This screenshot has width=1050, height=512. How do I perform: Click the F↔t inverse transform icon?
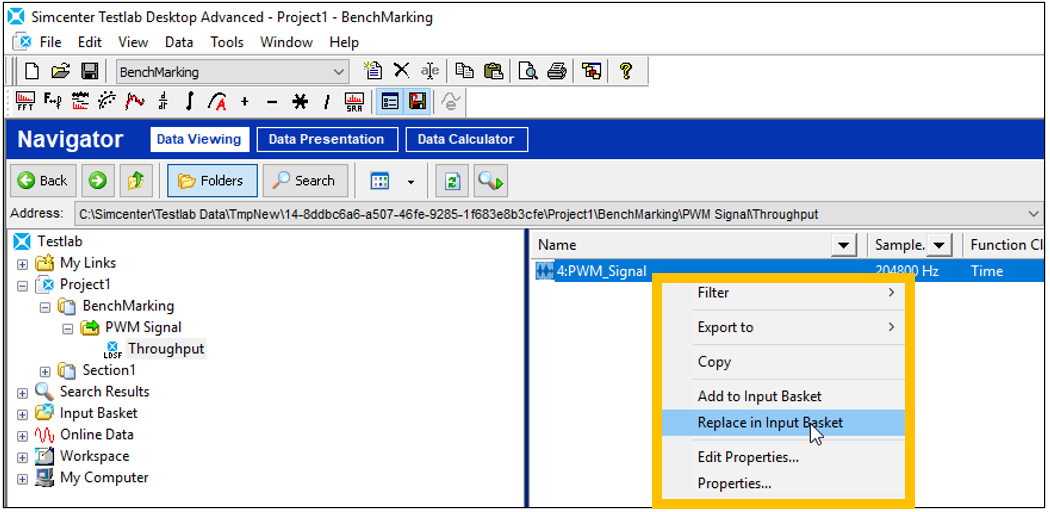53,102
